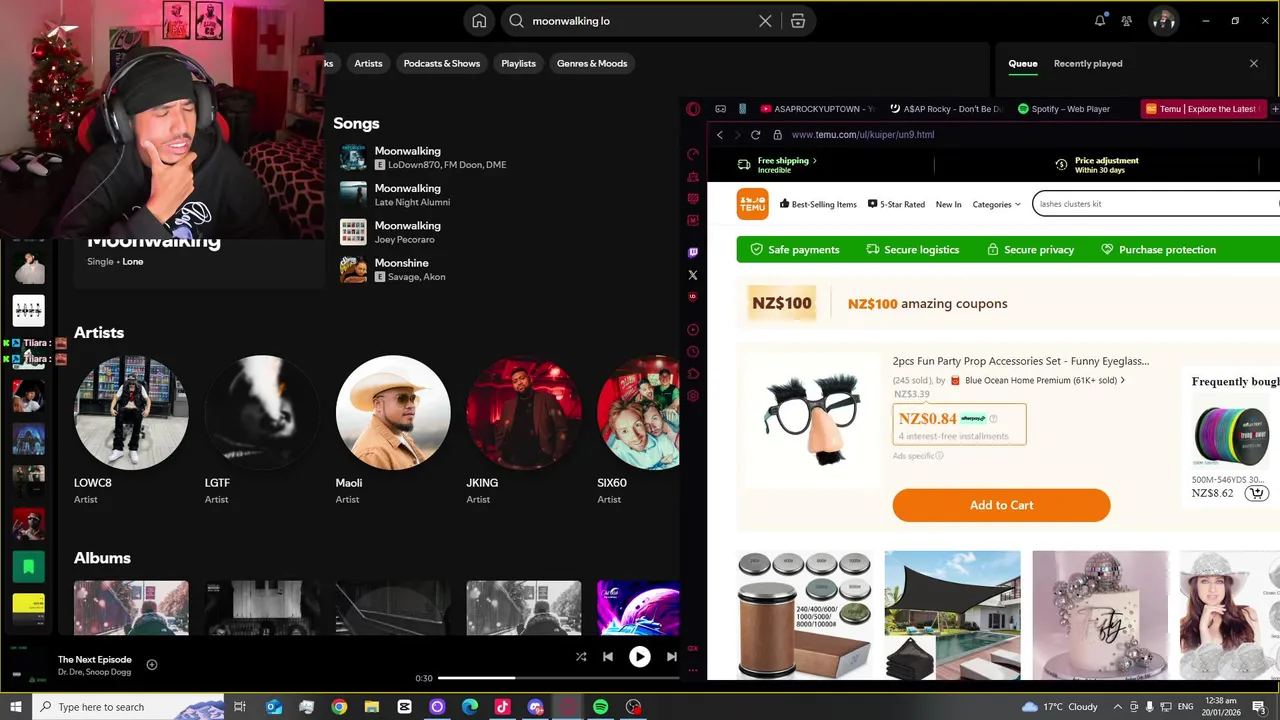Viewport: 1280px width, 720px height.
Task: Open New In on Temu
Action: tap(948, 204)
